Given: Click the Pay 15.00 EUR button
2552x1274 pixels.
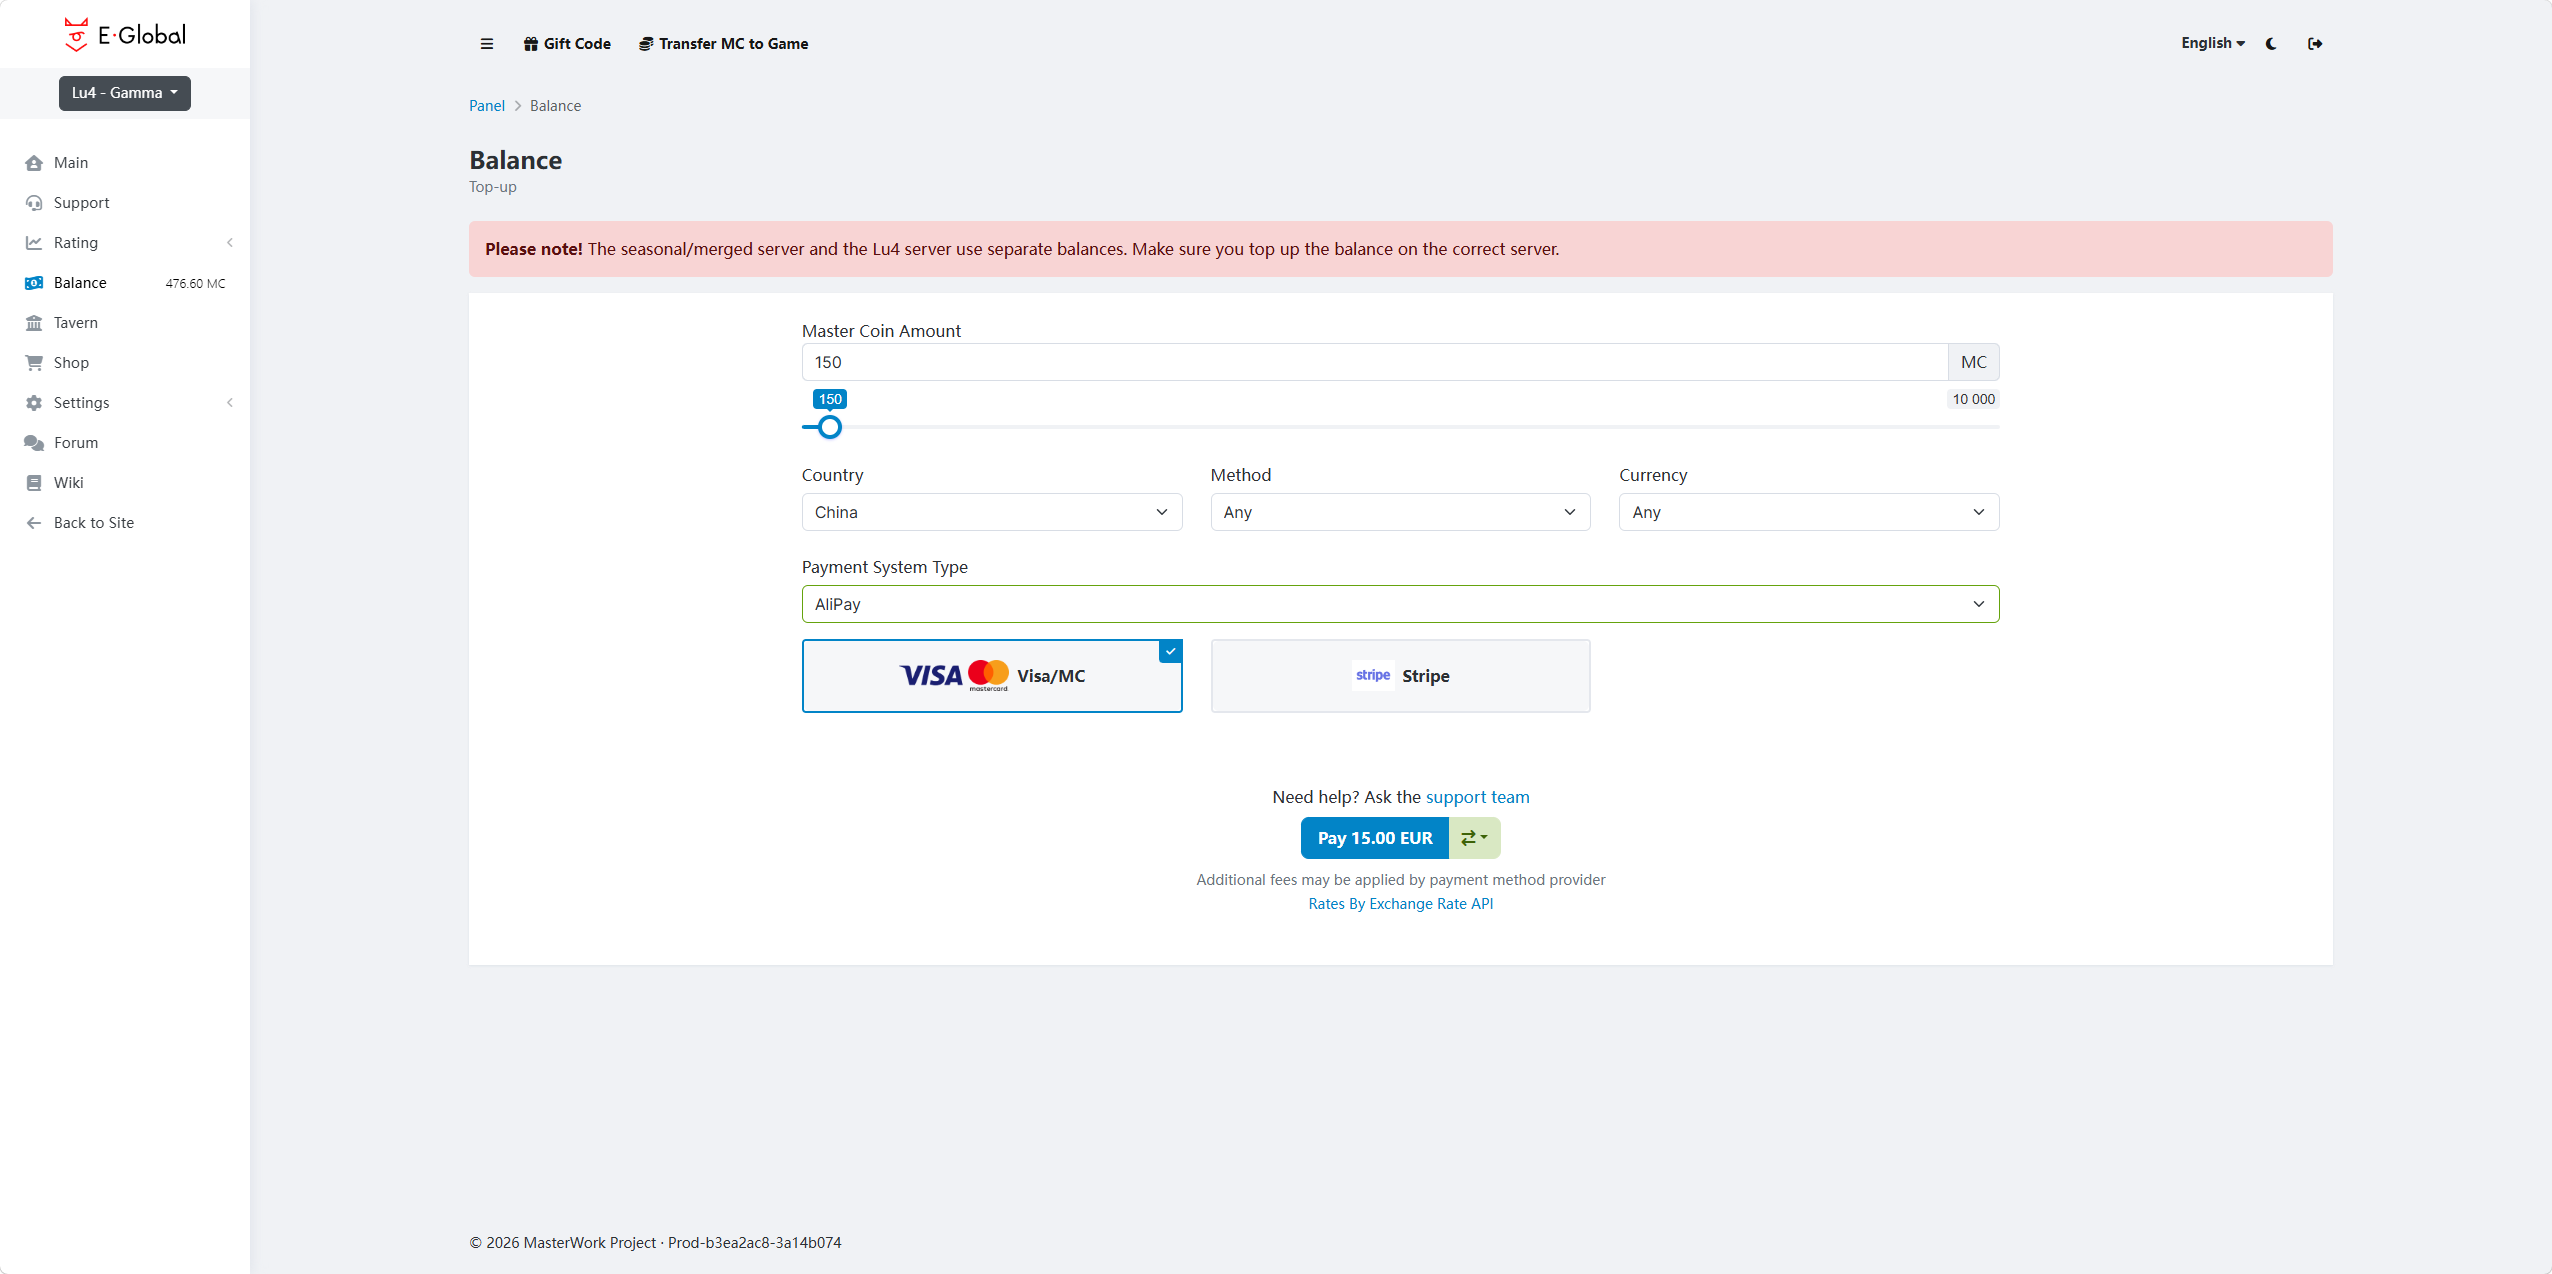Looking at the screenshot, I should tap(1375, 838).
